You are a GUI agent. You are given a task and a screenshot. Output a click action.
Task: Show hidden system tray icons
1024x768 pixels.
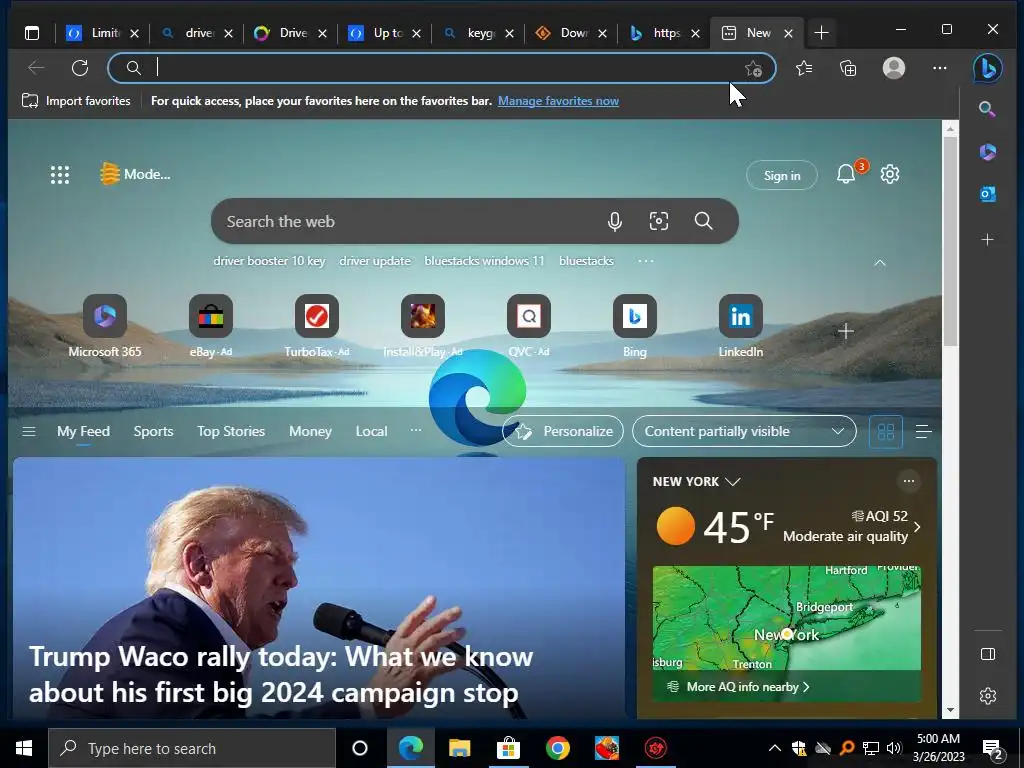[774, 748]
